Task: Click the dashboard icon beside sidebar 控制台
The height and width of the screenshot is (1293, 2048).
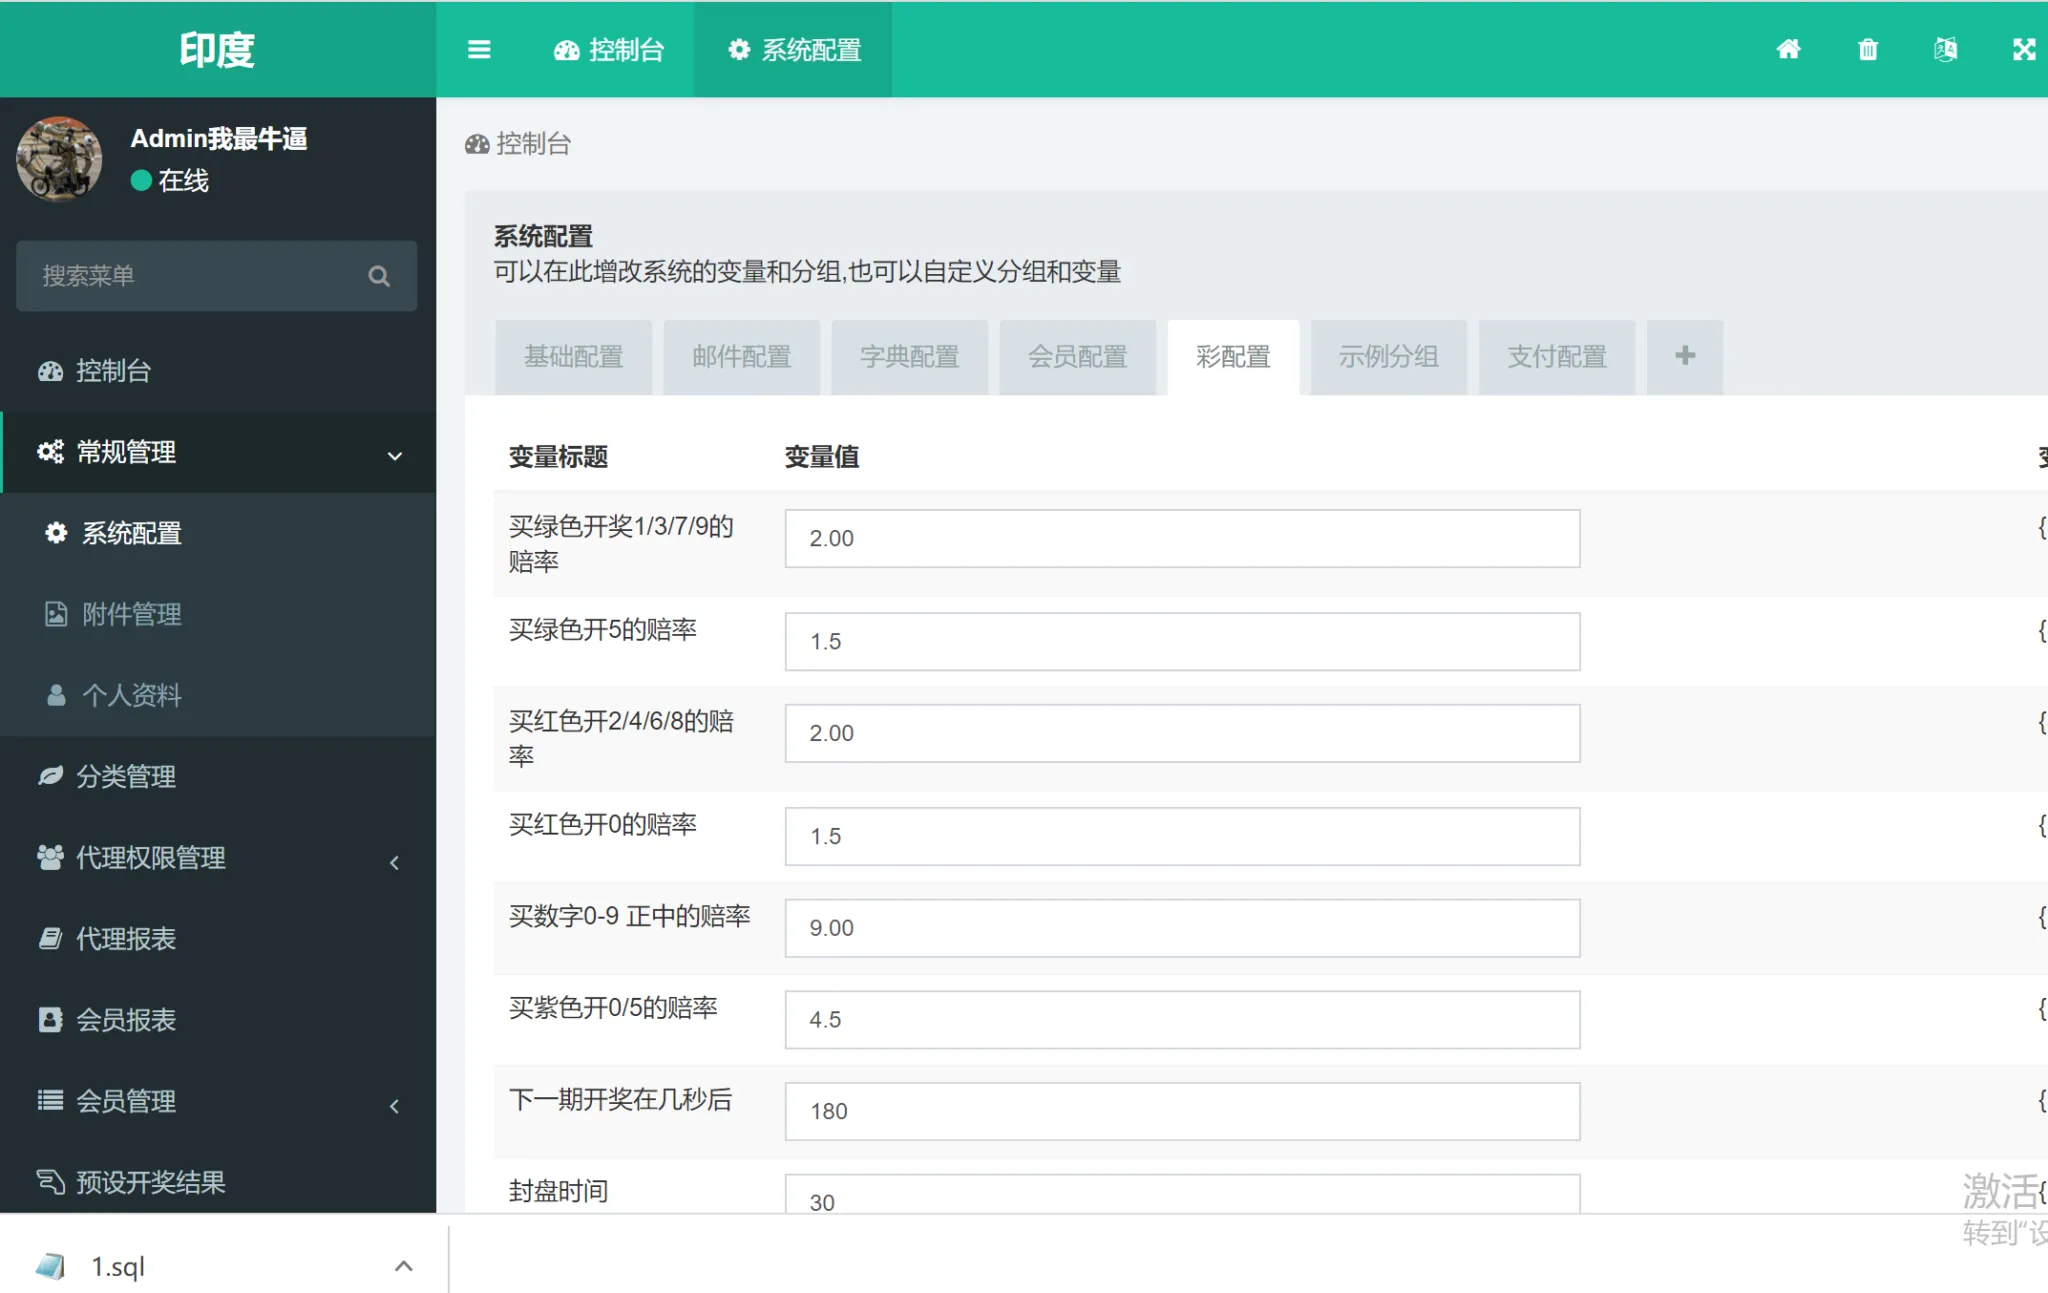Action: click(50, 371)
